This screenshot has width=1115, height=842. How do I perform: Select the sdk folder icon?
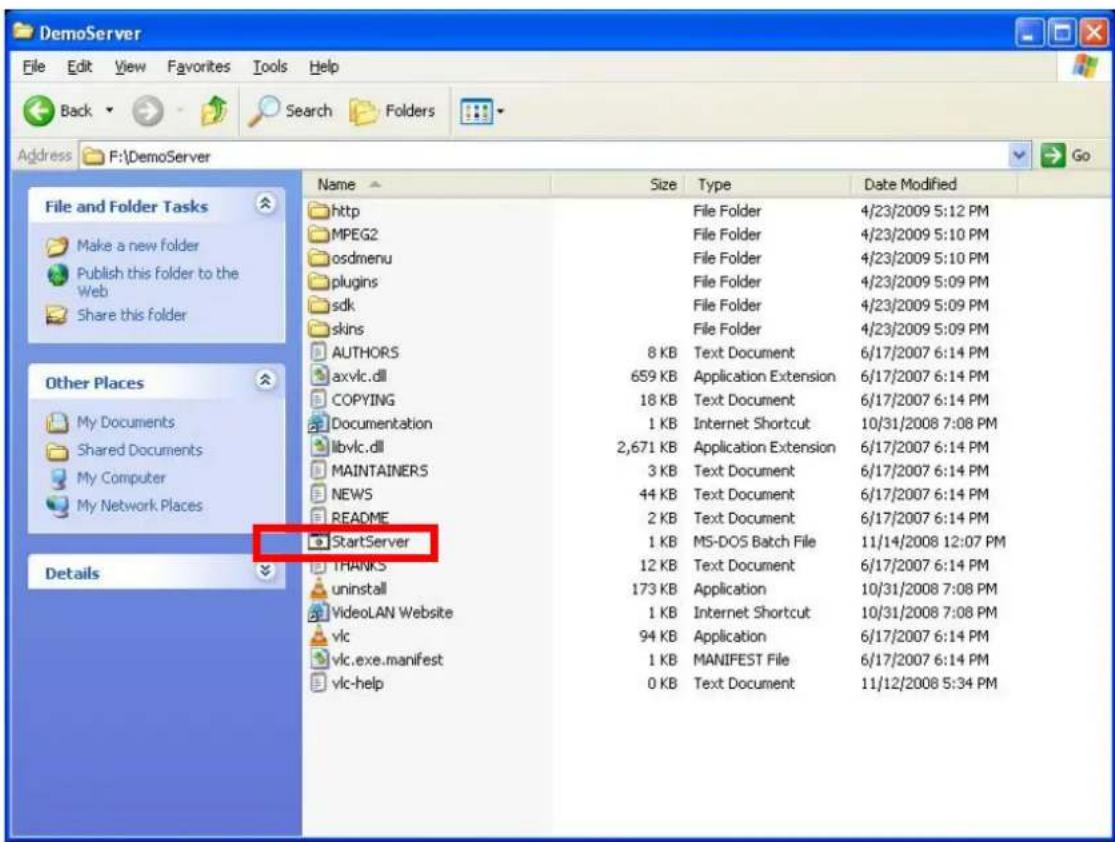(x=319, y=306)
